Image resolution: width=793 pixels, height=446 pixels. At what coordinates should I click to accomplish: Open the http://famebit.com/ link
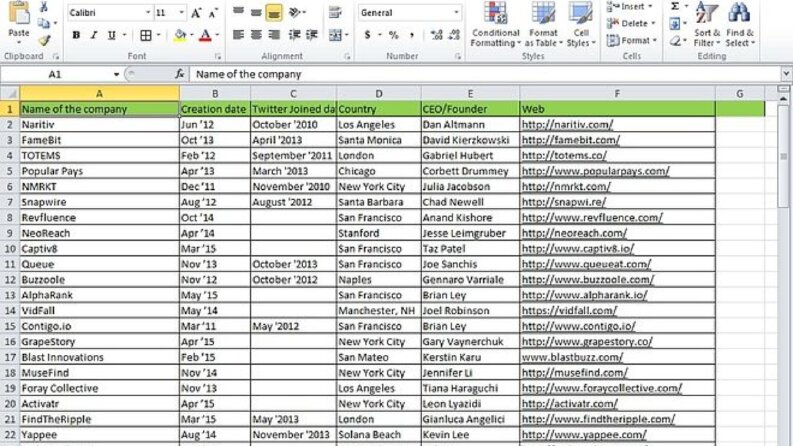click(x=570, y=140)
